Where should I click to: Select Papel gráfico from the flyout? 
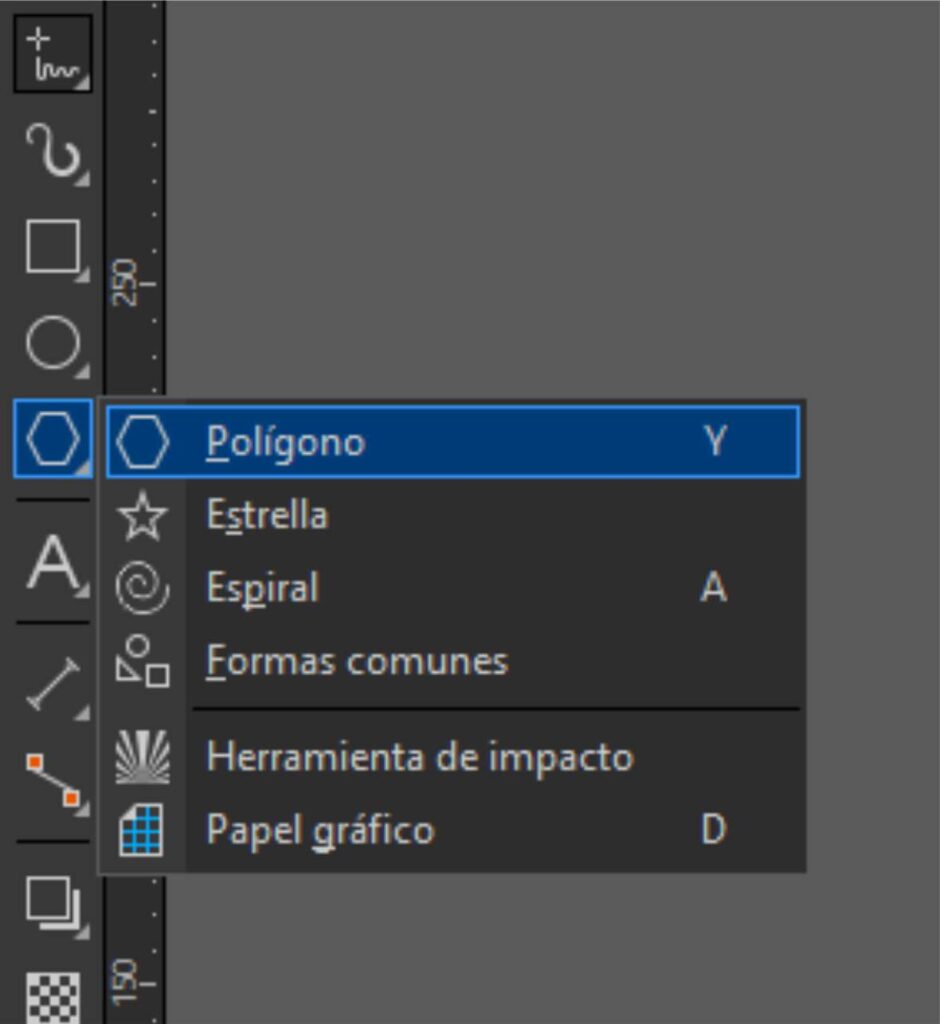[x=320, y=831]
